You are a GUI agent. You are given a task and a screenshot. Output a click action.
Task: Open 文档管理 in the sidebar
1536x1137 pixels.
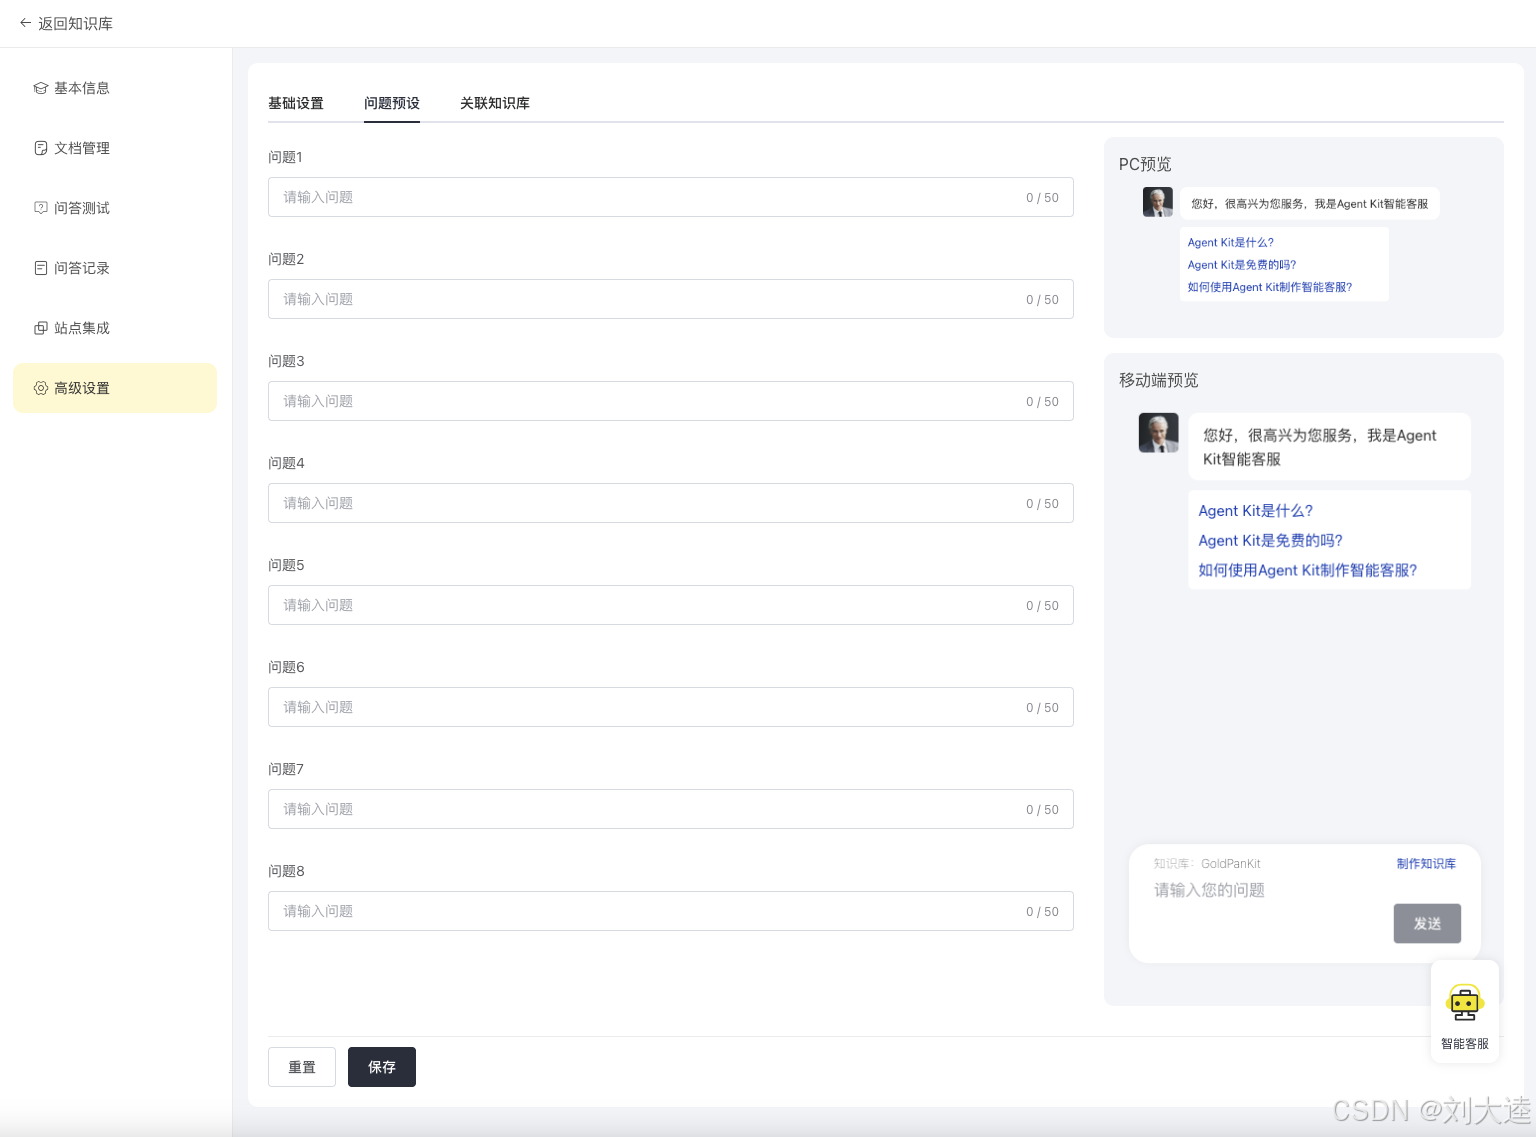tap(115, 148)
